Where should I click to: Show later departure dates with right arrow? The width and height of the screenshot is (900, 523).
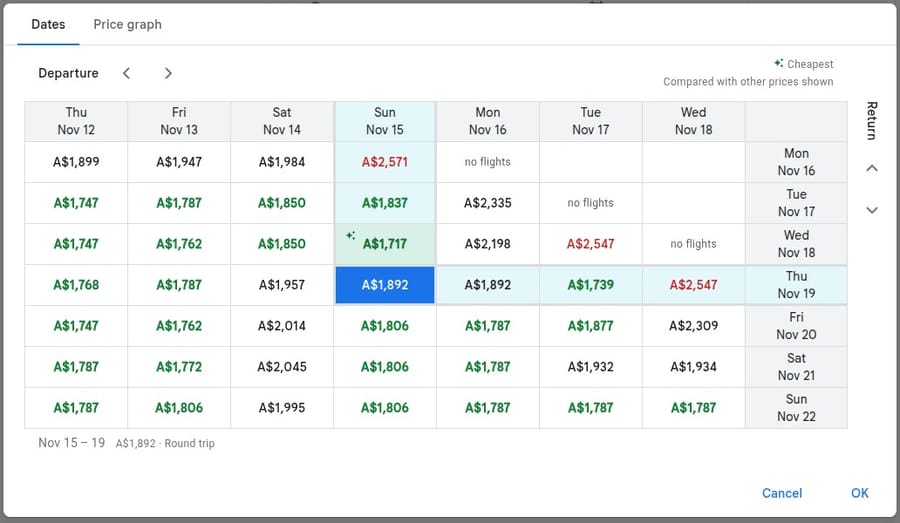[x=168, y=73]
